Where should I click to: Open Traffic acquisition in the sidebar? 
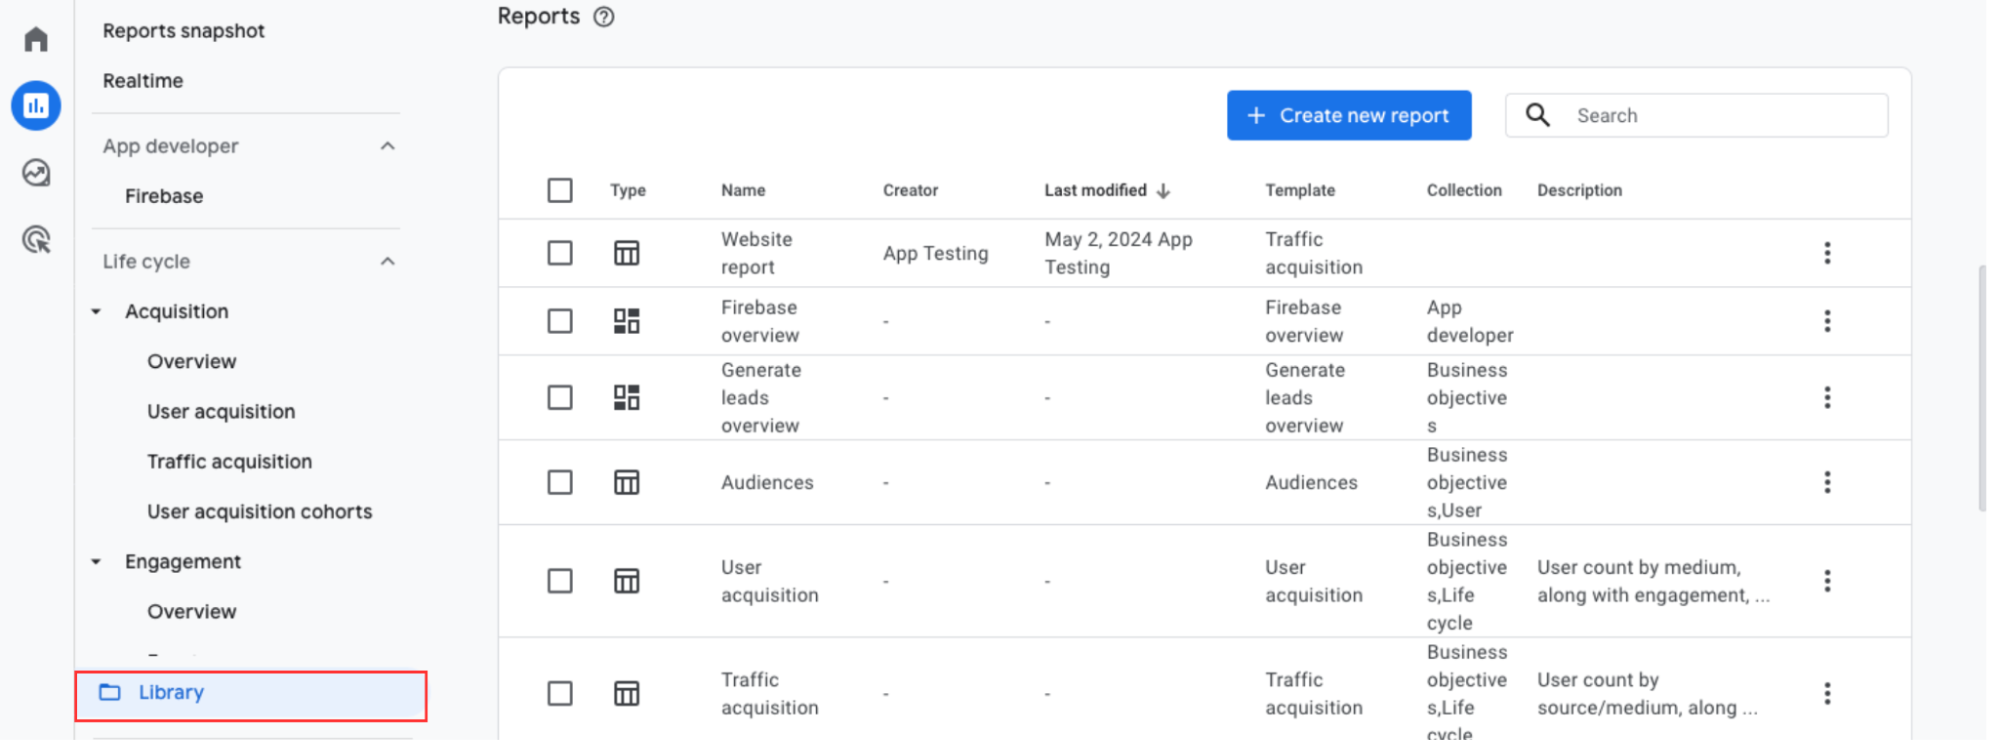[x=229, y=461]
